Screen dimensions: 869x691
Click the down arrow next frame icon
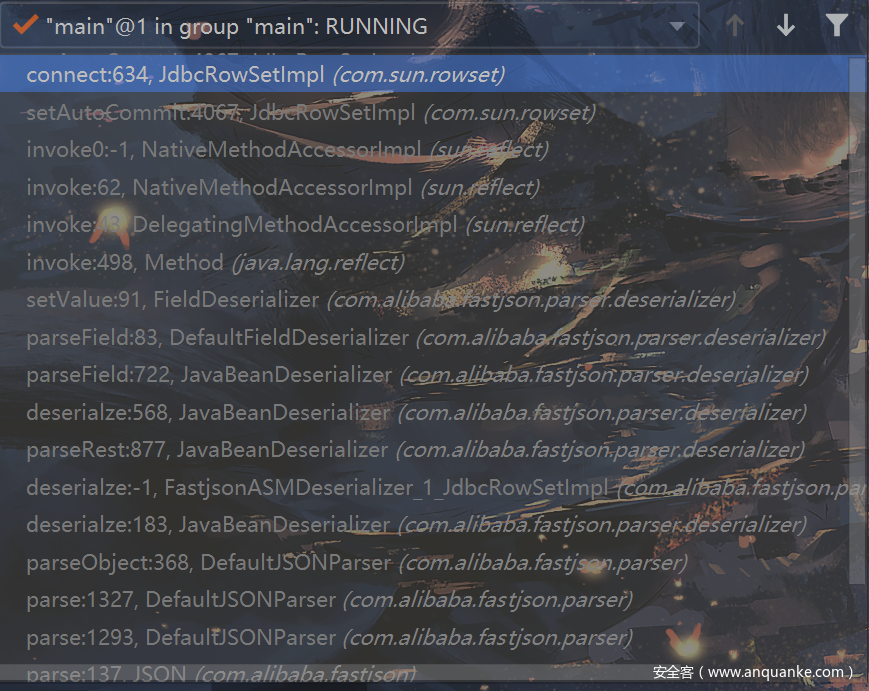coord(785,25)
